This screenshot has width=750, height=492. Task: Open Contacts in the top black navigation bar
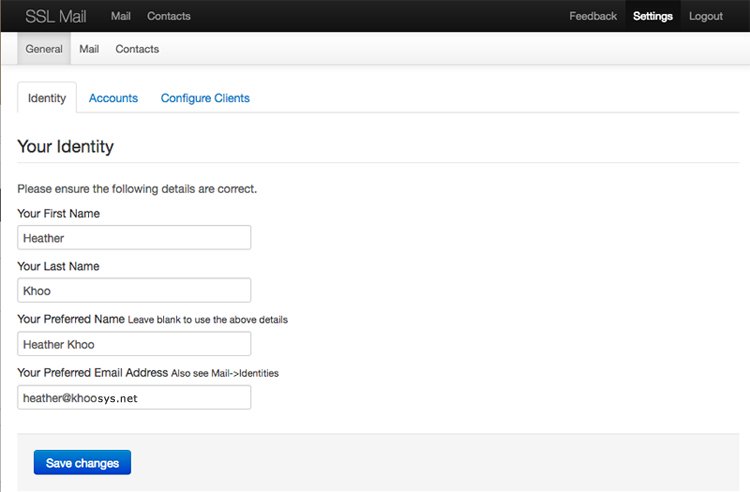[168, 16]
